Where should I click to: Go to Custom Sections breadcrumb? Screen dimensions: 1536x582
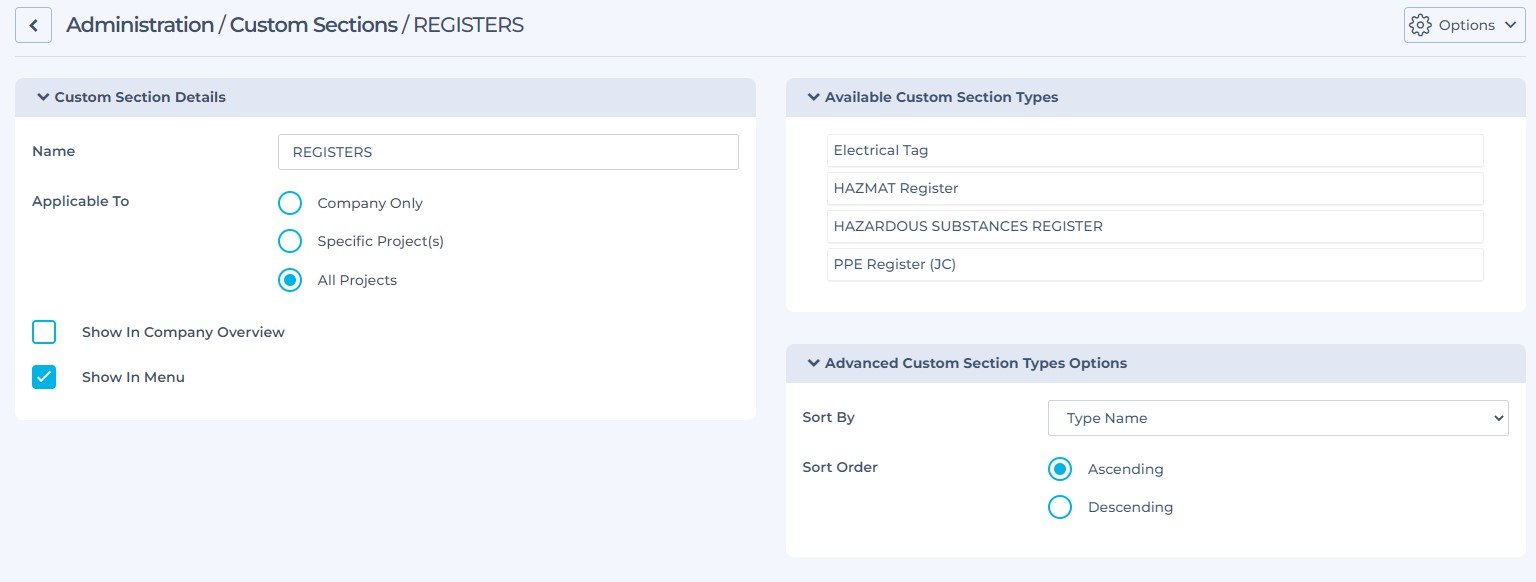click(313, 25)
